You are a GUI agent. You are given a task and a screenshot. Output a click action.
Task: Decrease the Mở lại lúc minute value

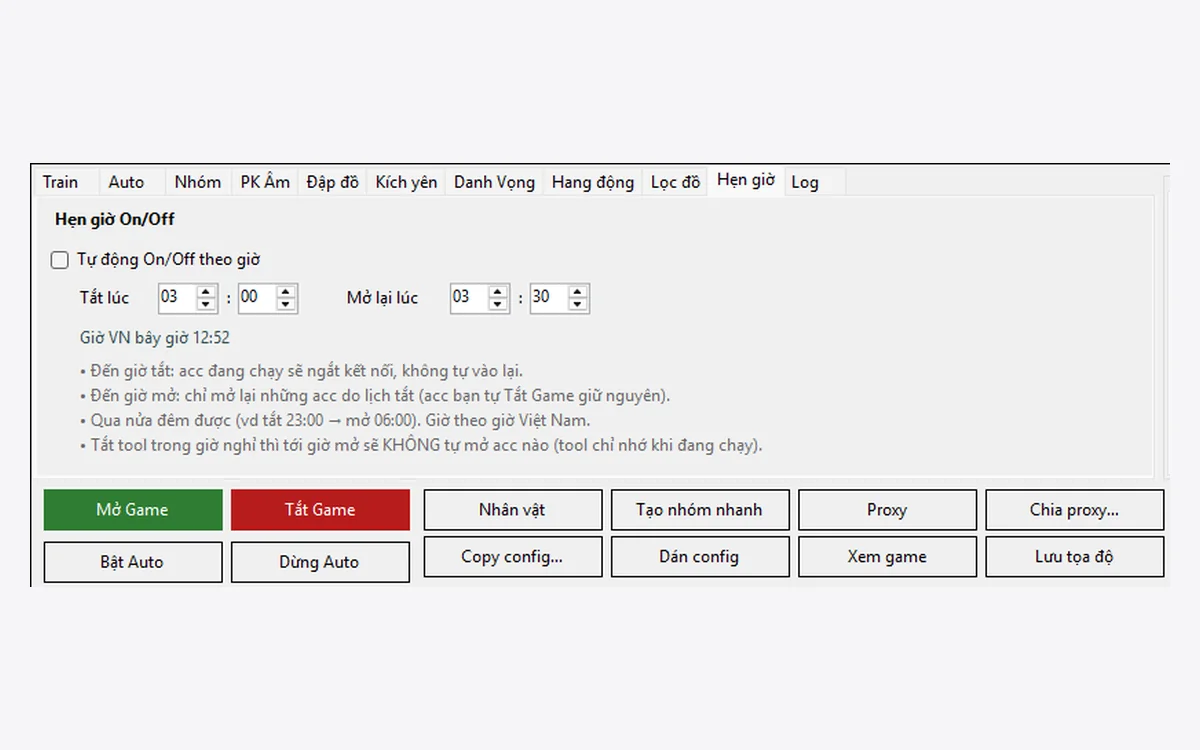[x=578, y=304]
